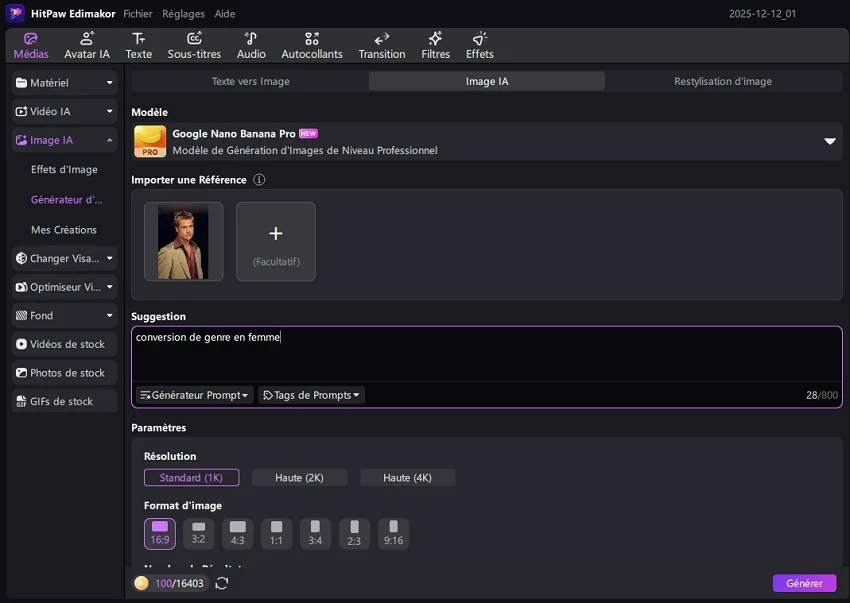Viewport: 850px width, 603px height.
Task: Switch to the Texte vers Image tab
Action: tap(250, 81)
